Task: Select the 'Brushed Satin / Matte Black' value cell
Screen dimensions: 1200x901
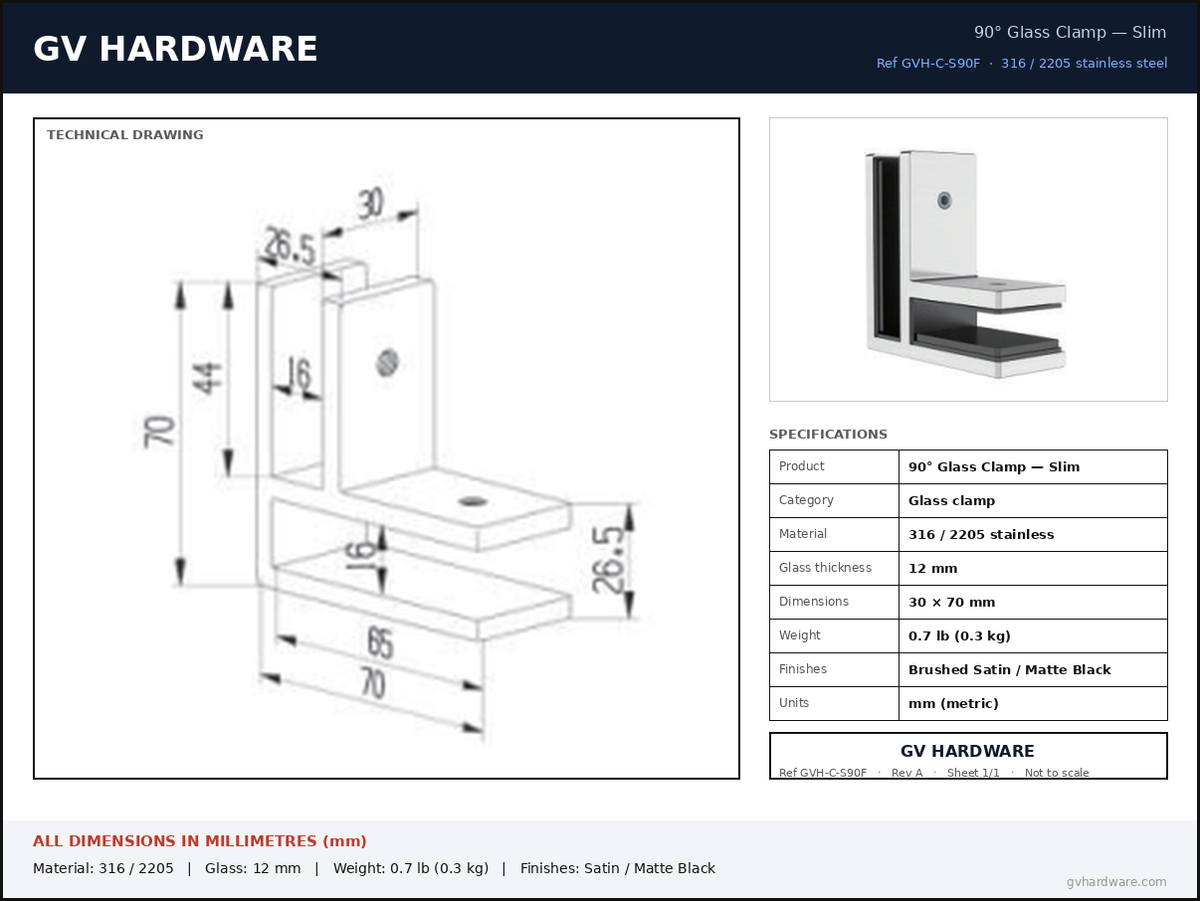Action: click(x=1033, y=670)
